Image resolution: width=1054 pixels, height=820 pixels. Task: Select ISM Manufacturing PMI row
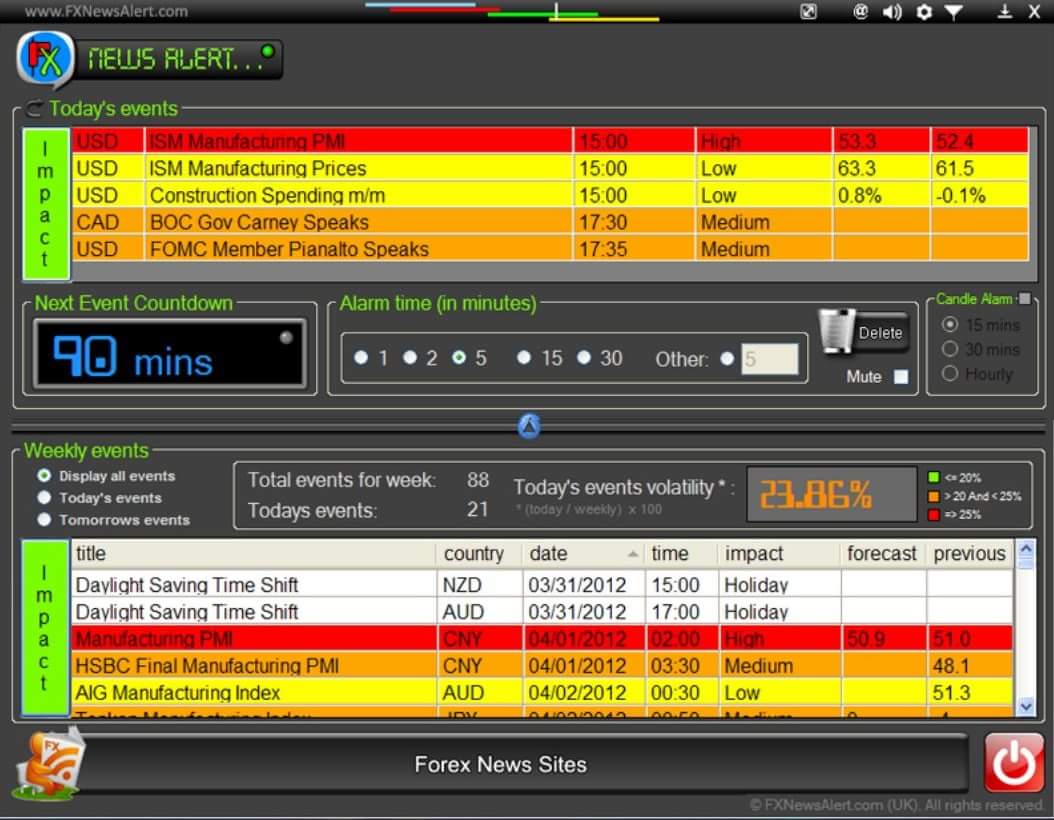coord(550,141)
